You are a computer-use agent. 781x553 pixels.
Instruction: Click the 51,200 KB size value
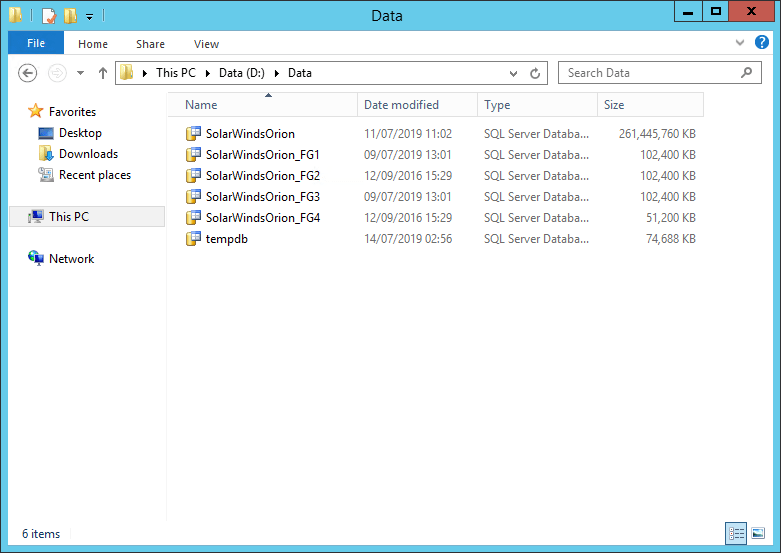click(x=670, y=218)
